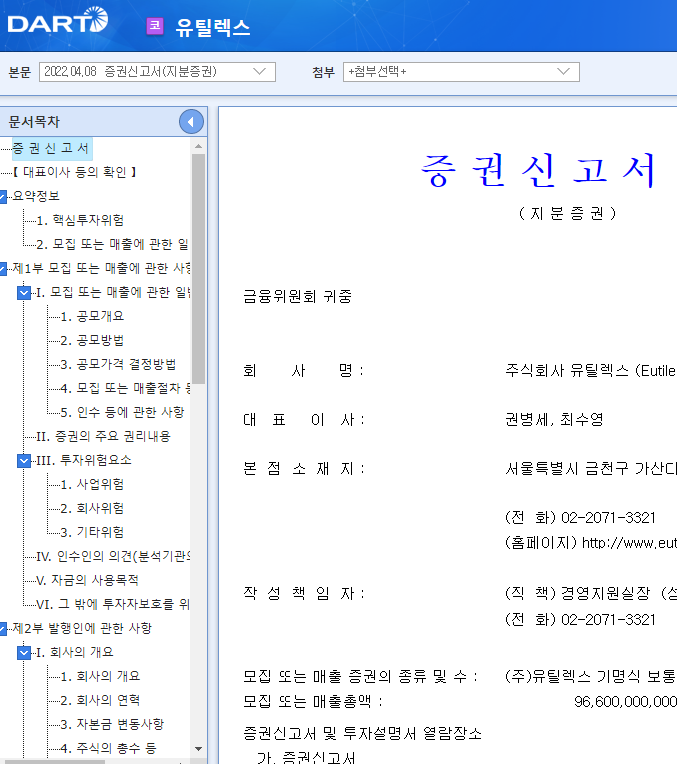Click the 금융위원회 귀중 text
The image size is (677, 764).
(297, 296)
